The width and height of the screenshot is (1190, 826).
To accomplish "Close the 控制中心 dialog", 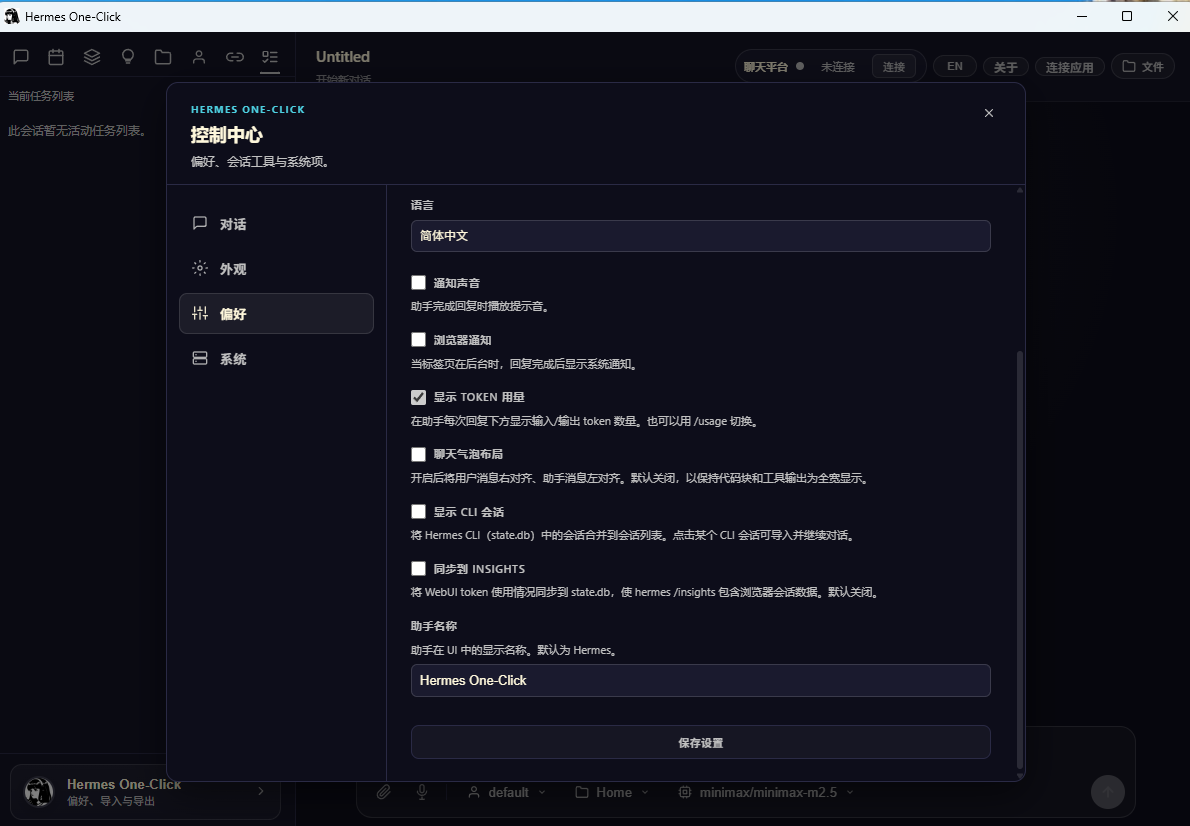I will [988, 113].
